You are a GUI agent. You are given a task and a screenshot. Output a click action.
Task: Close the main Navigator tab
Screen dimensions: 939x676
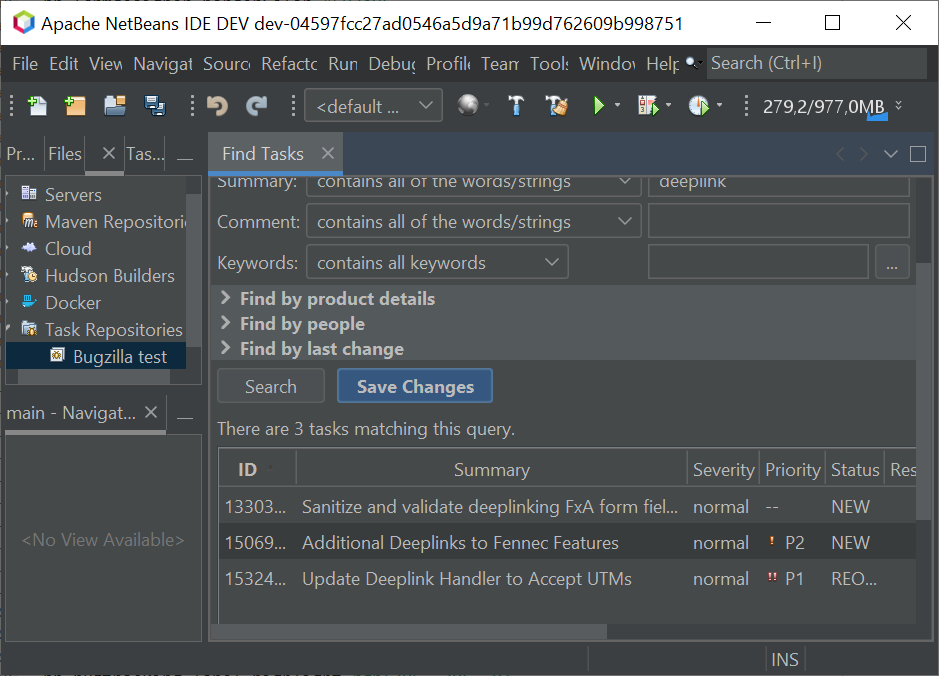tap(151, 412)
